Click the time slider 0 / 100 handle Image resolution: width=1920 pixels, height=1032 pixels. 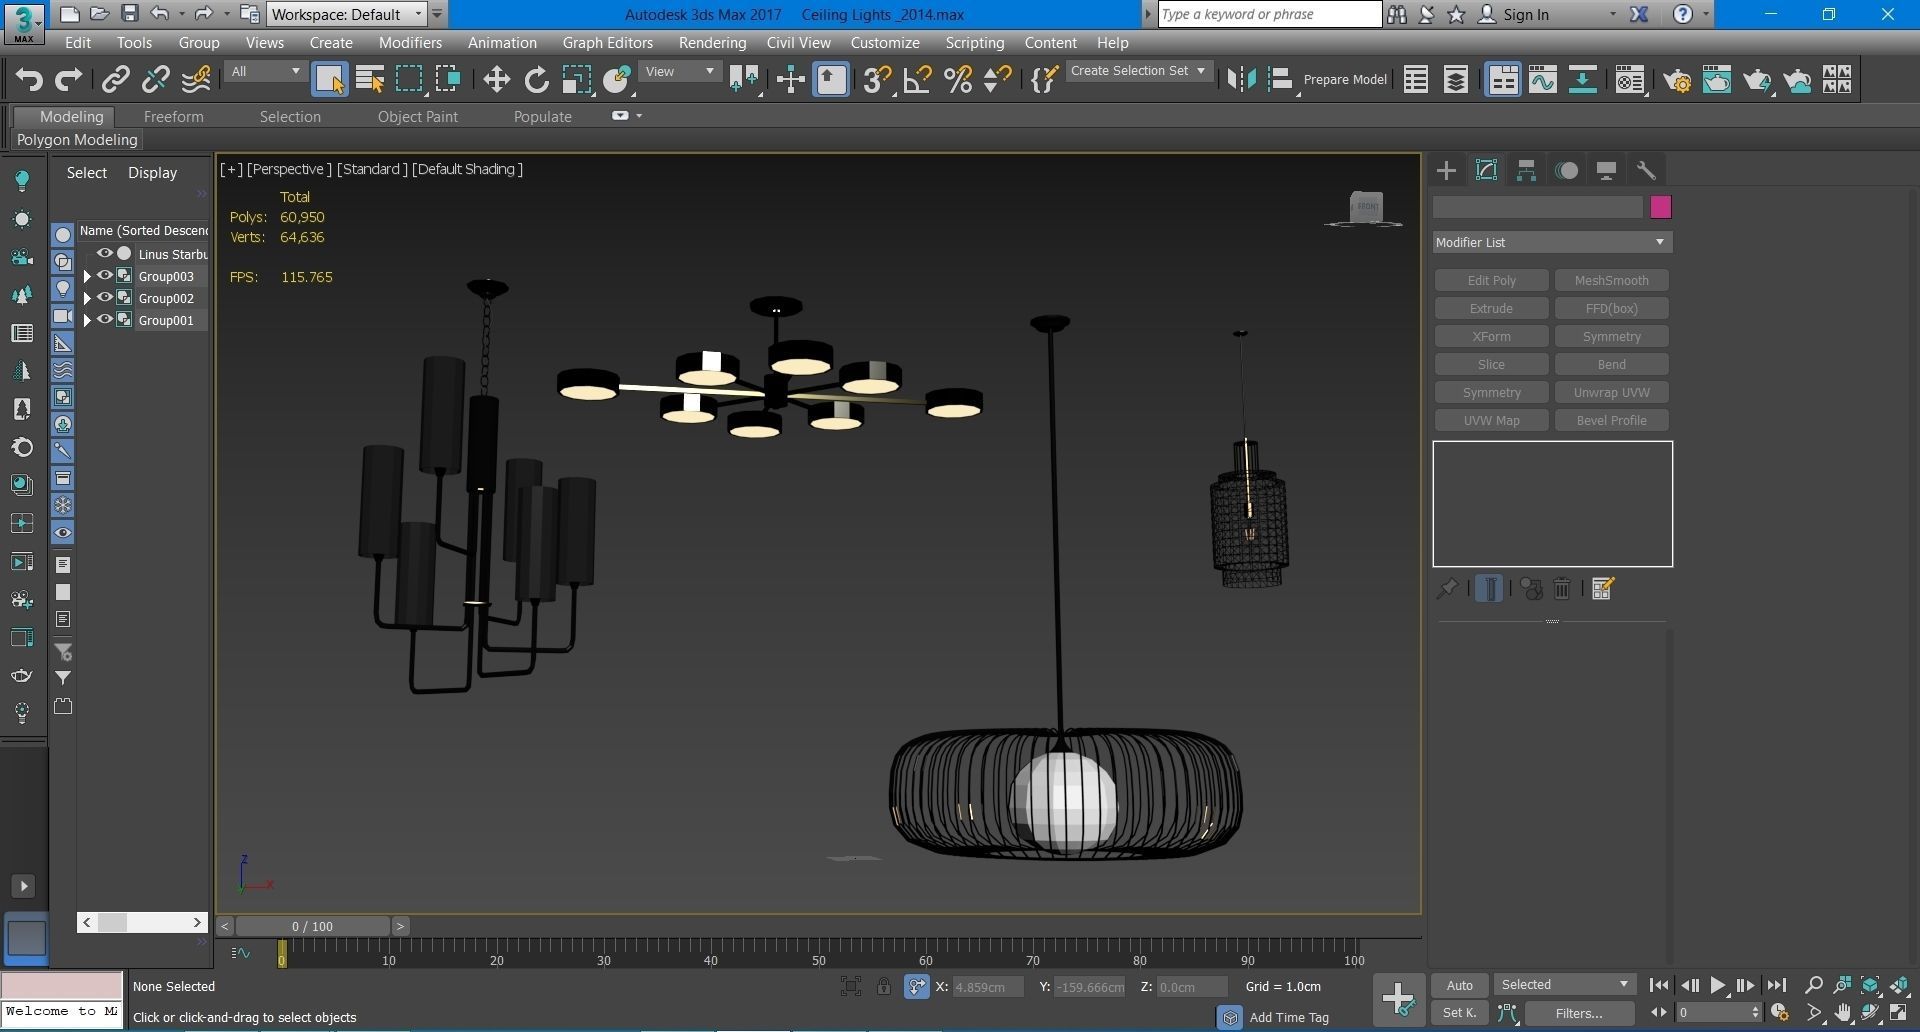313,926
